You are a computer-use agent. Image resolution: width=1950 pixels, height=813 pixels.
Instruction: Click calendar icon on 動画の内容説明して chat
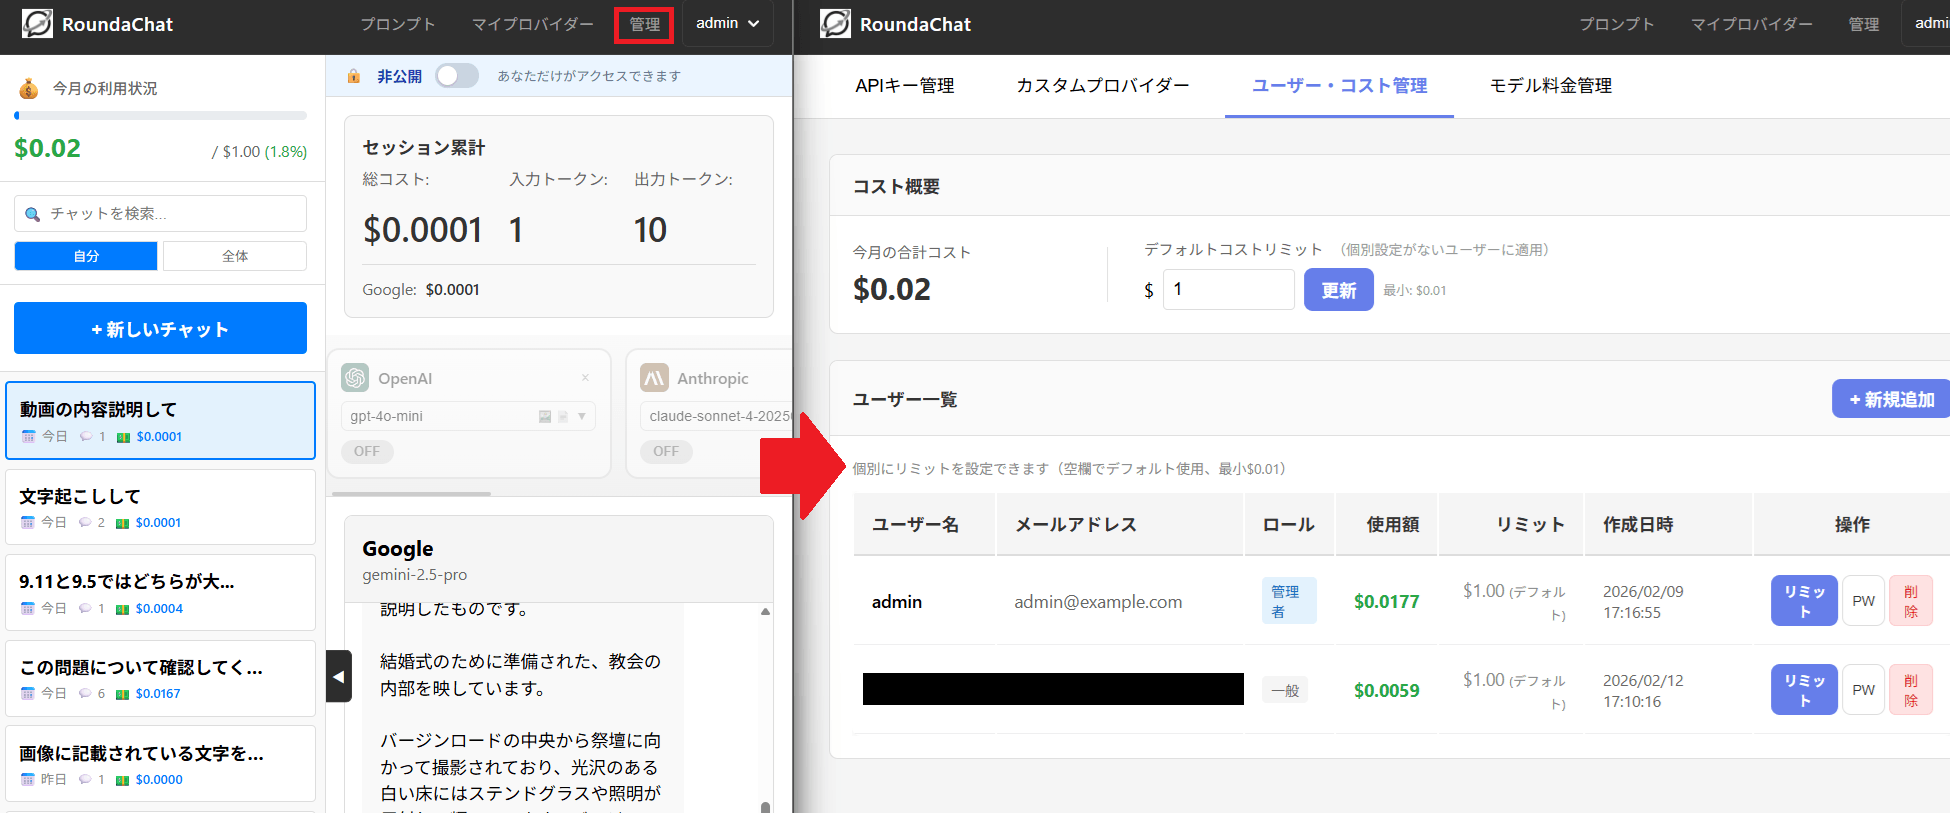pos(28,437)
